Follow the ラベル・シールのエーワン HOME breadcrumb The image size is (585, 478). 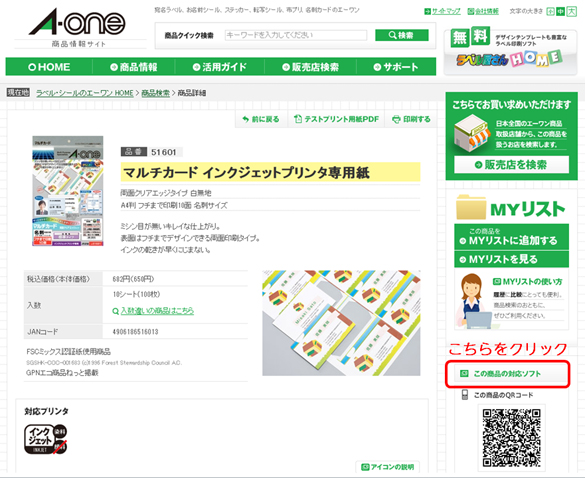click(x=85, y=93)
